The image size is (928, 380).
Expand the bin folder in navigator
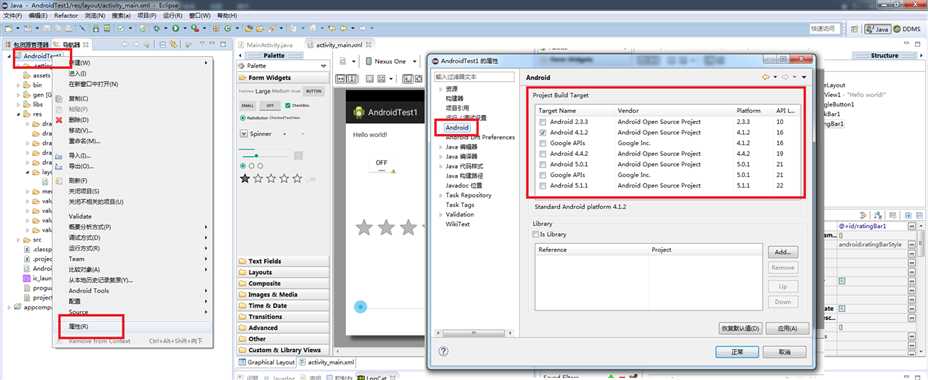(18, 85)
